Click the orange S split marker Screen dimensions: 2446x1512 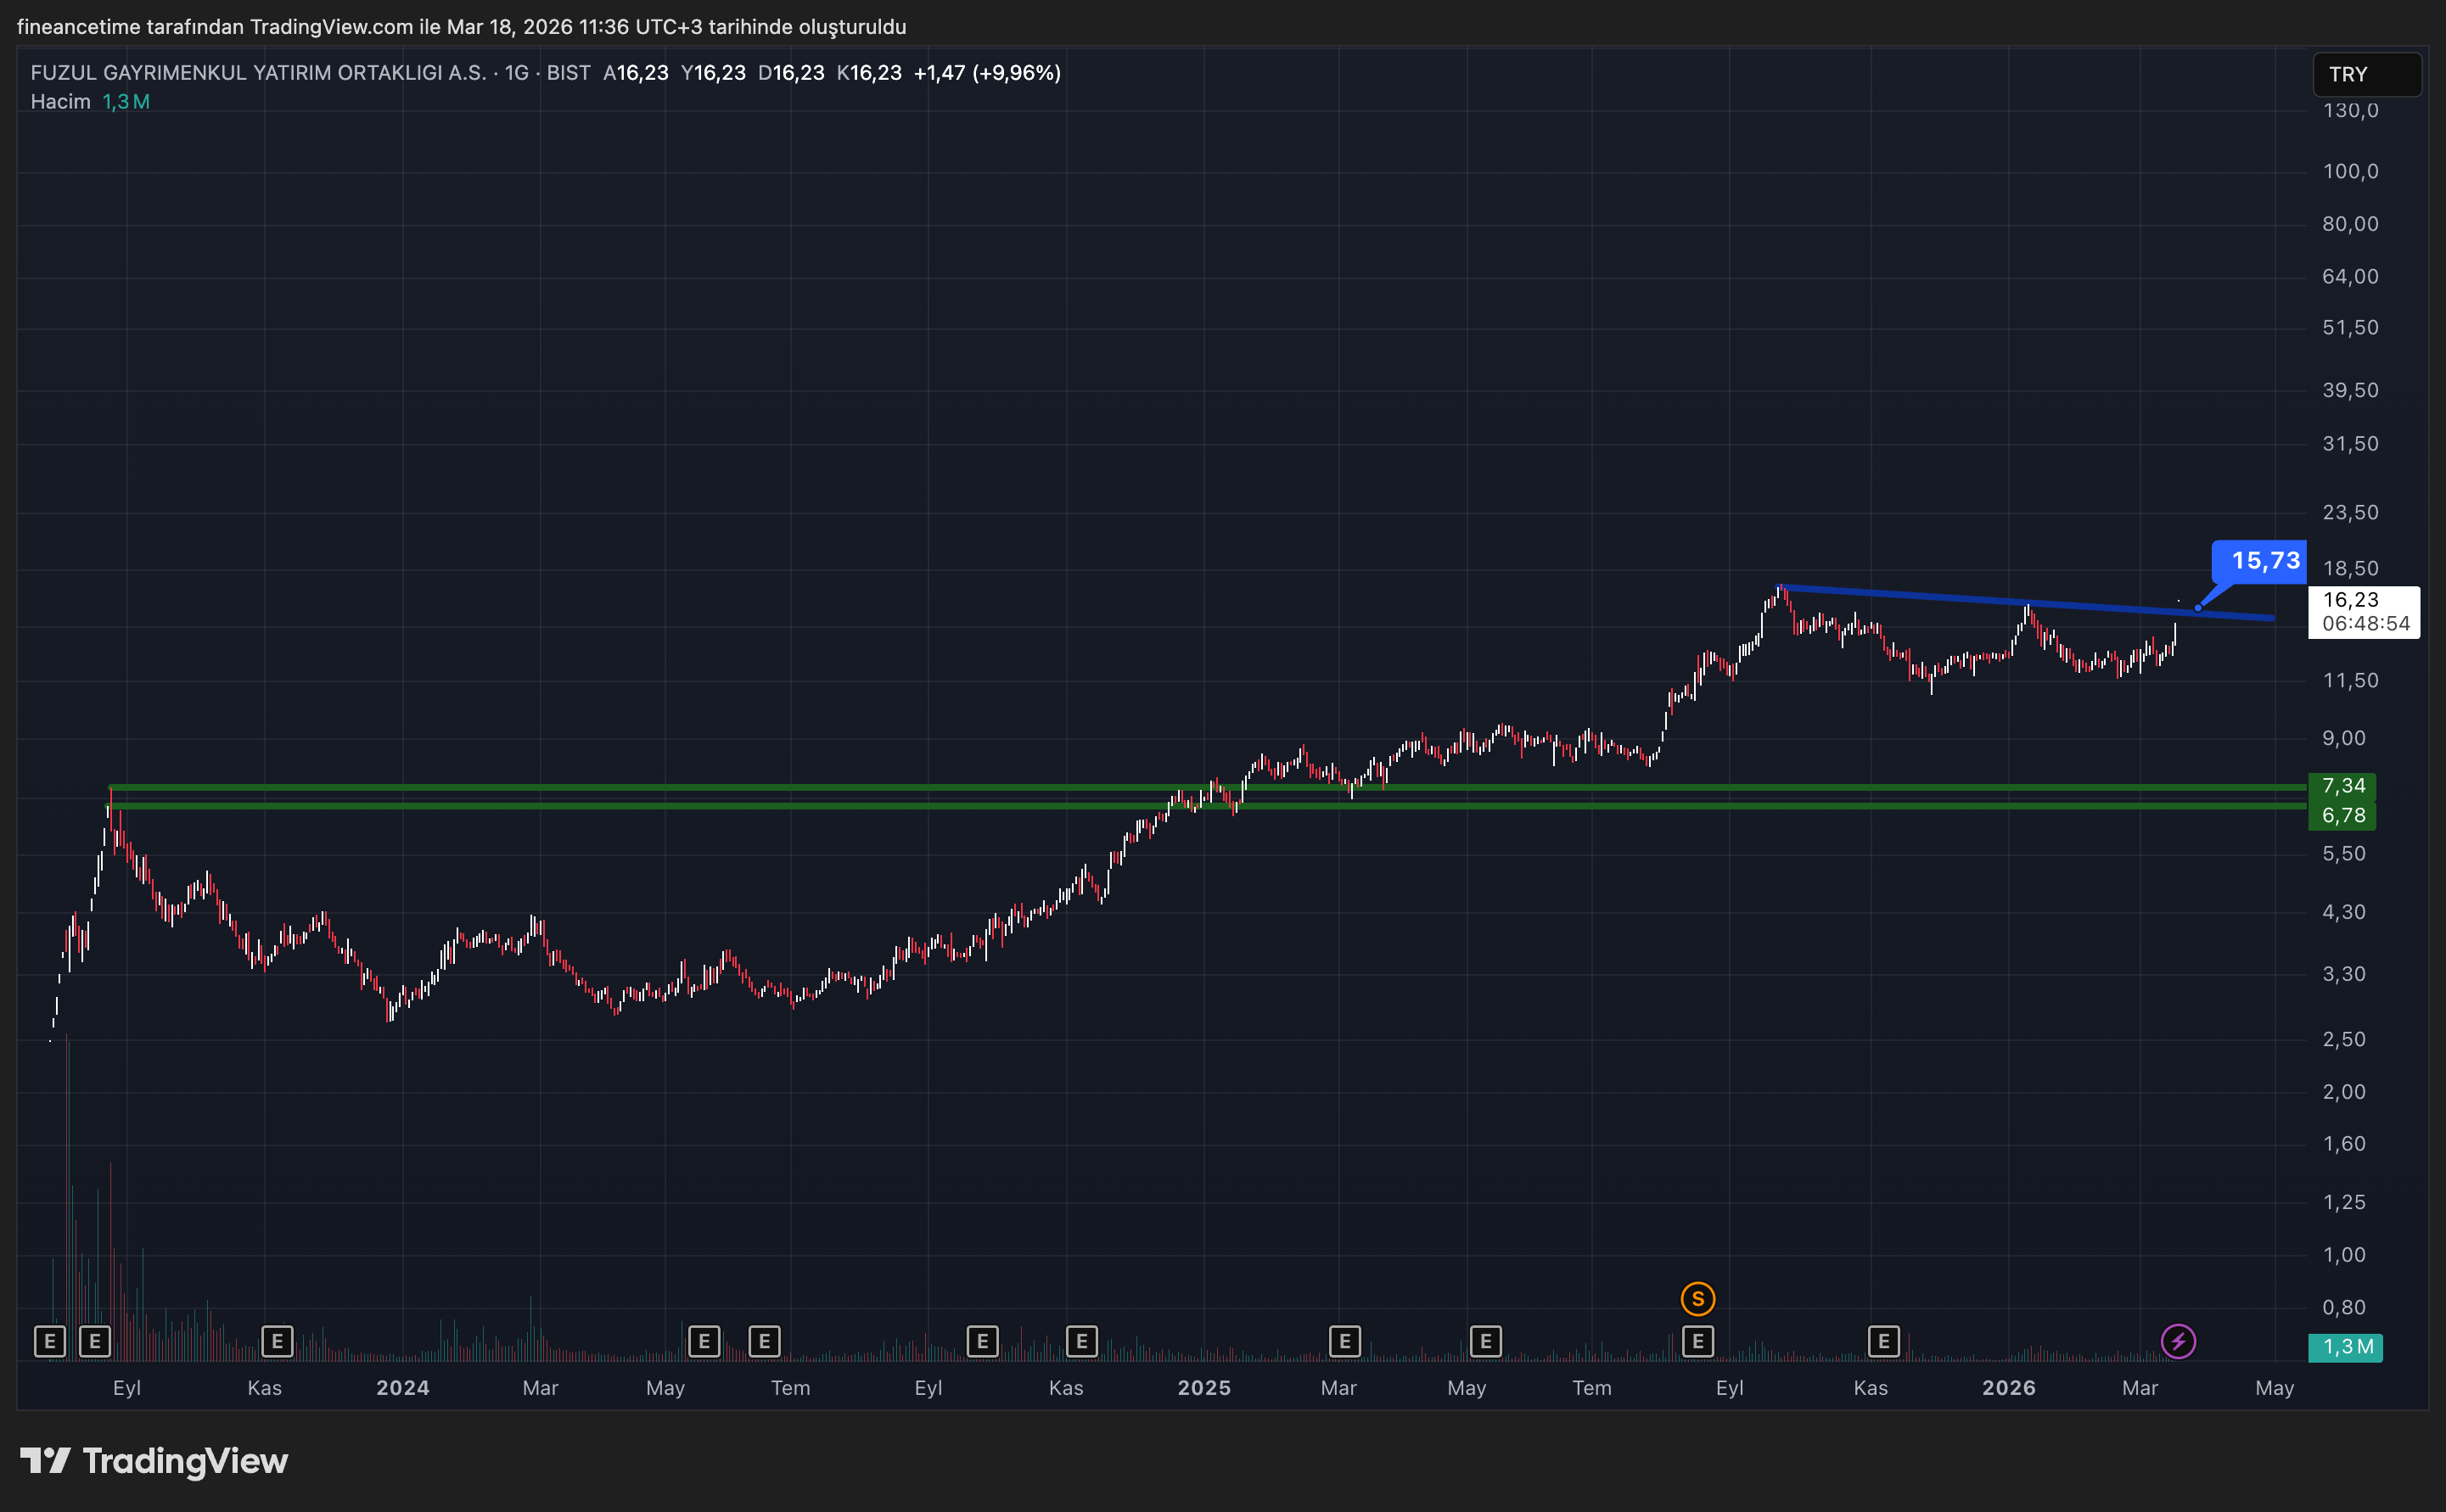[x=1697, y=1299]
